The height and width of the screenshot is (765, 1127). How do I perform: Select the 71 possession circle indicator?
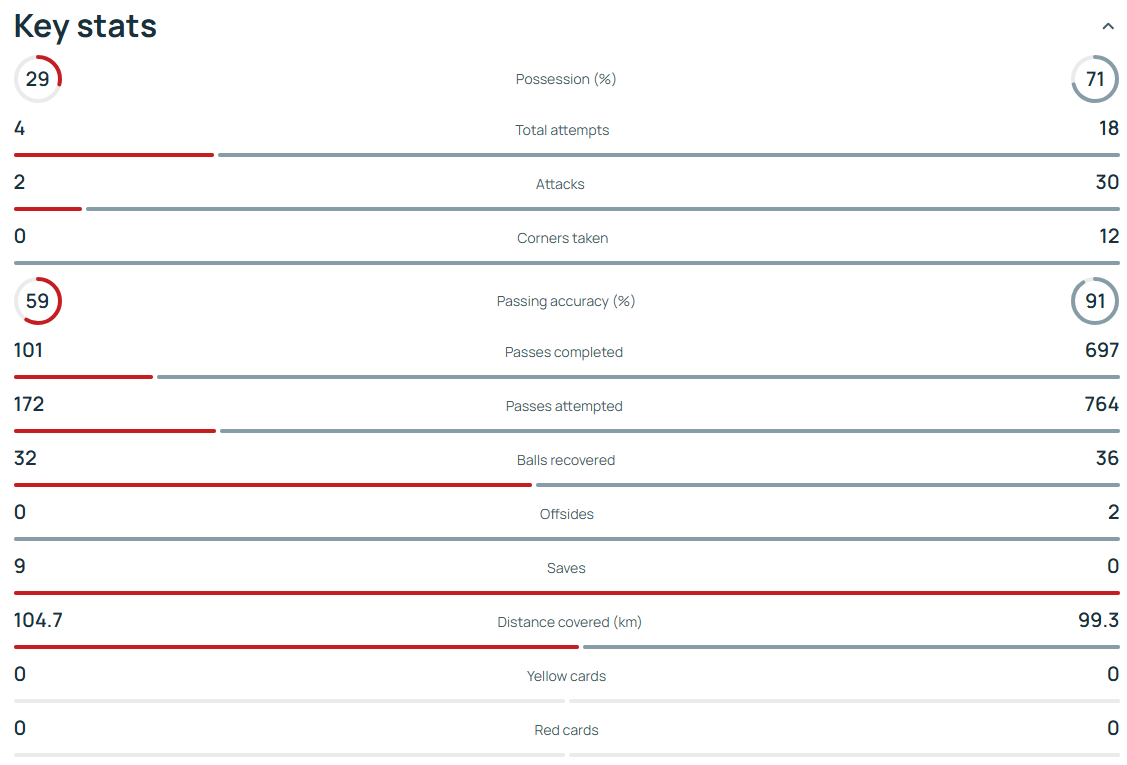coord(1095,78)
